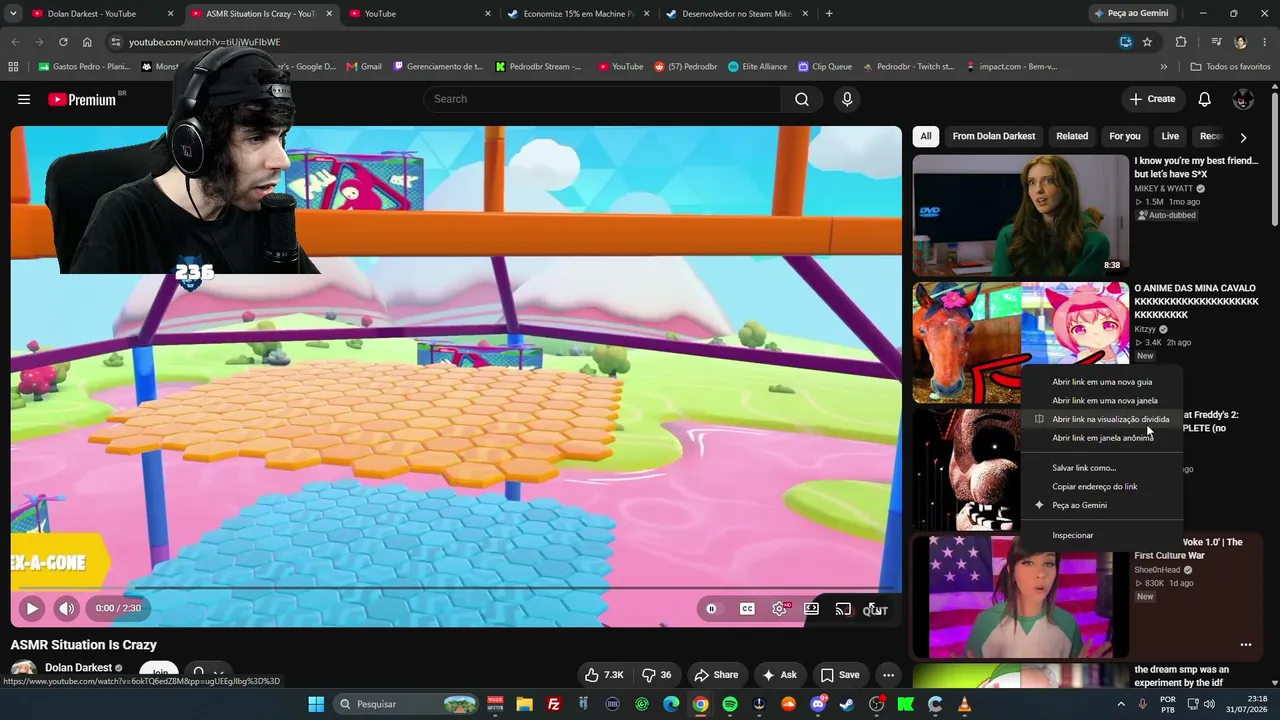
Task: Select the All filter chip
Action: click(926, 136)
